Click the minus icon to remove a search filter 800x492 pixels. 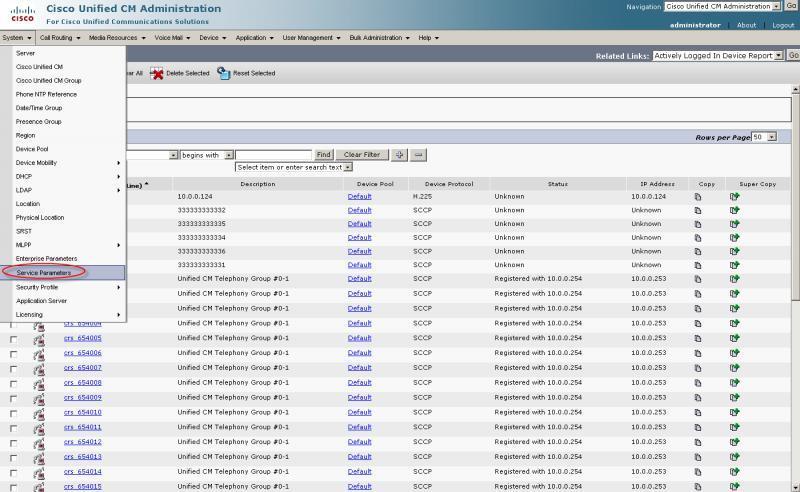(x=418, y=155)
